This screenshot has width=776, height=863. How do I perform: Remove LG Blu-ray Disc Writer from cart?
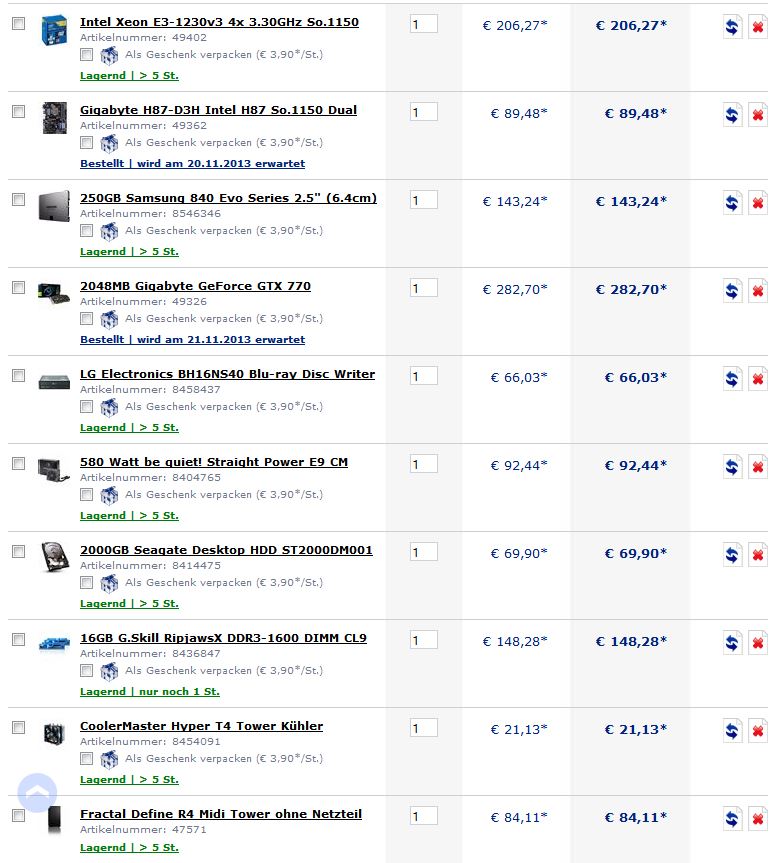coord(758,379)
